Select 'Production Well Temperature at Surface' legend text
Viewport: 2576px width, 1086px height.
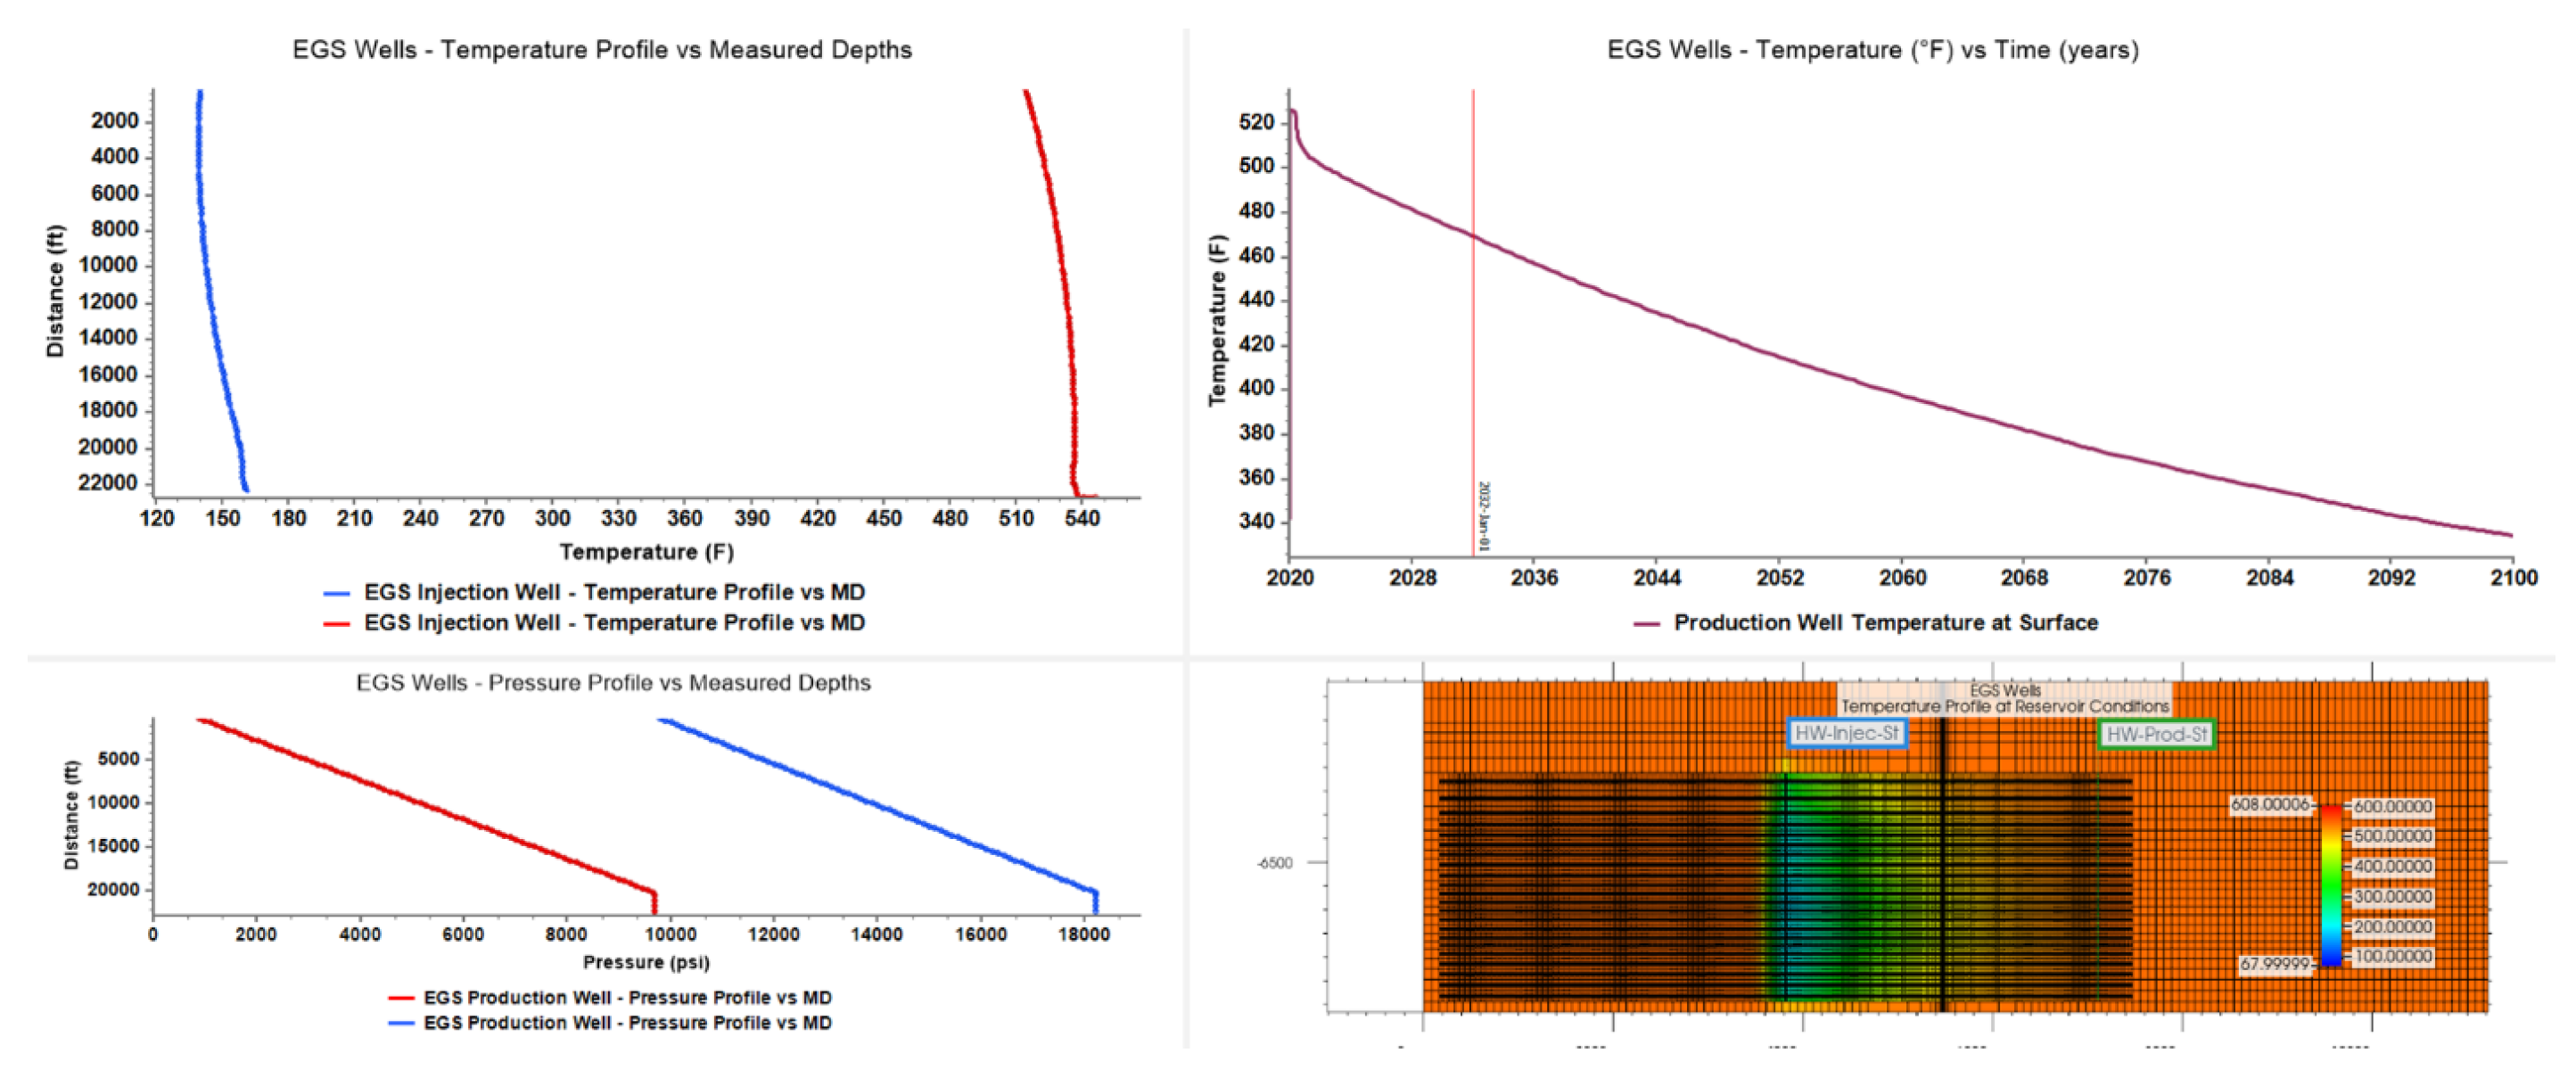point(1885,623)
